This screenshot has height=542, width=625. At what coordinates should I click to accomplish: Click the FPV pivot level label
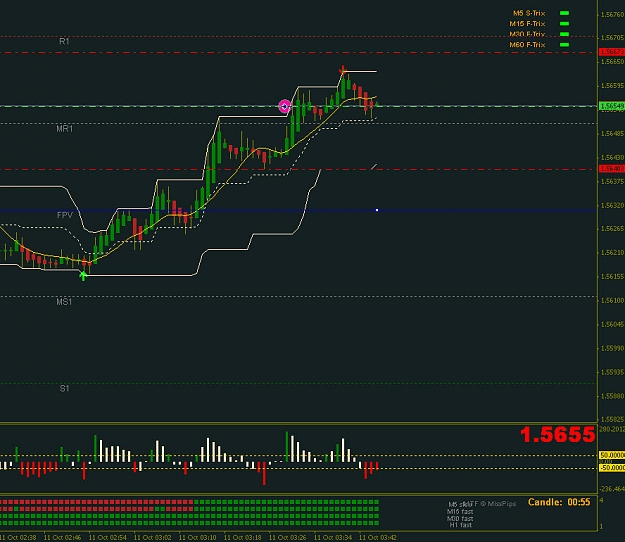click(x=65, y=215)
